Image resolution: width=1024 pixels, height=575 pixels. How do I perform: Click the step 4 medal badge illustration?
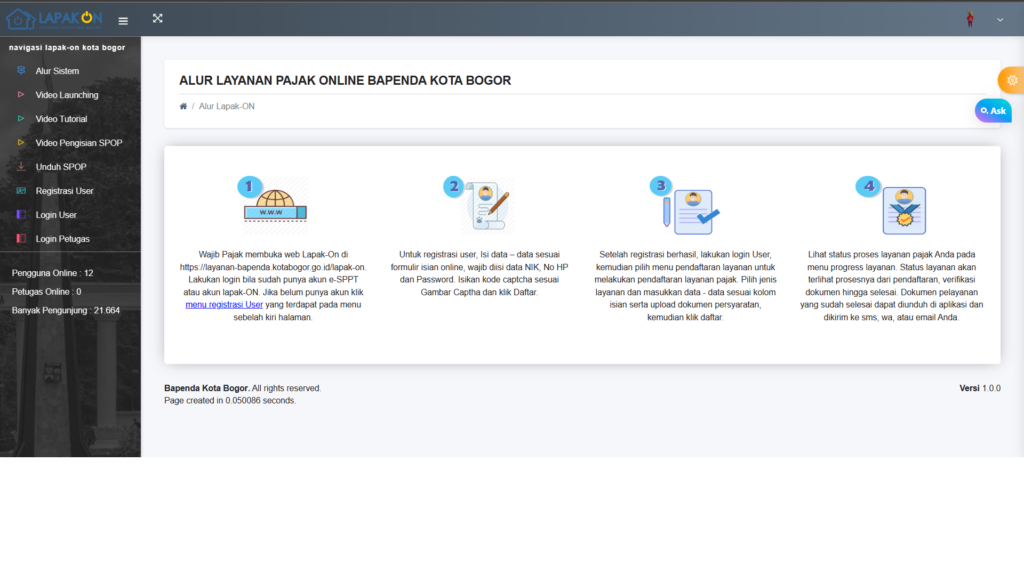click(x=891, y=205)
